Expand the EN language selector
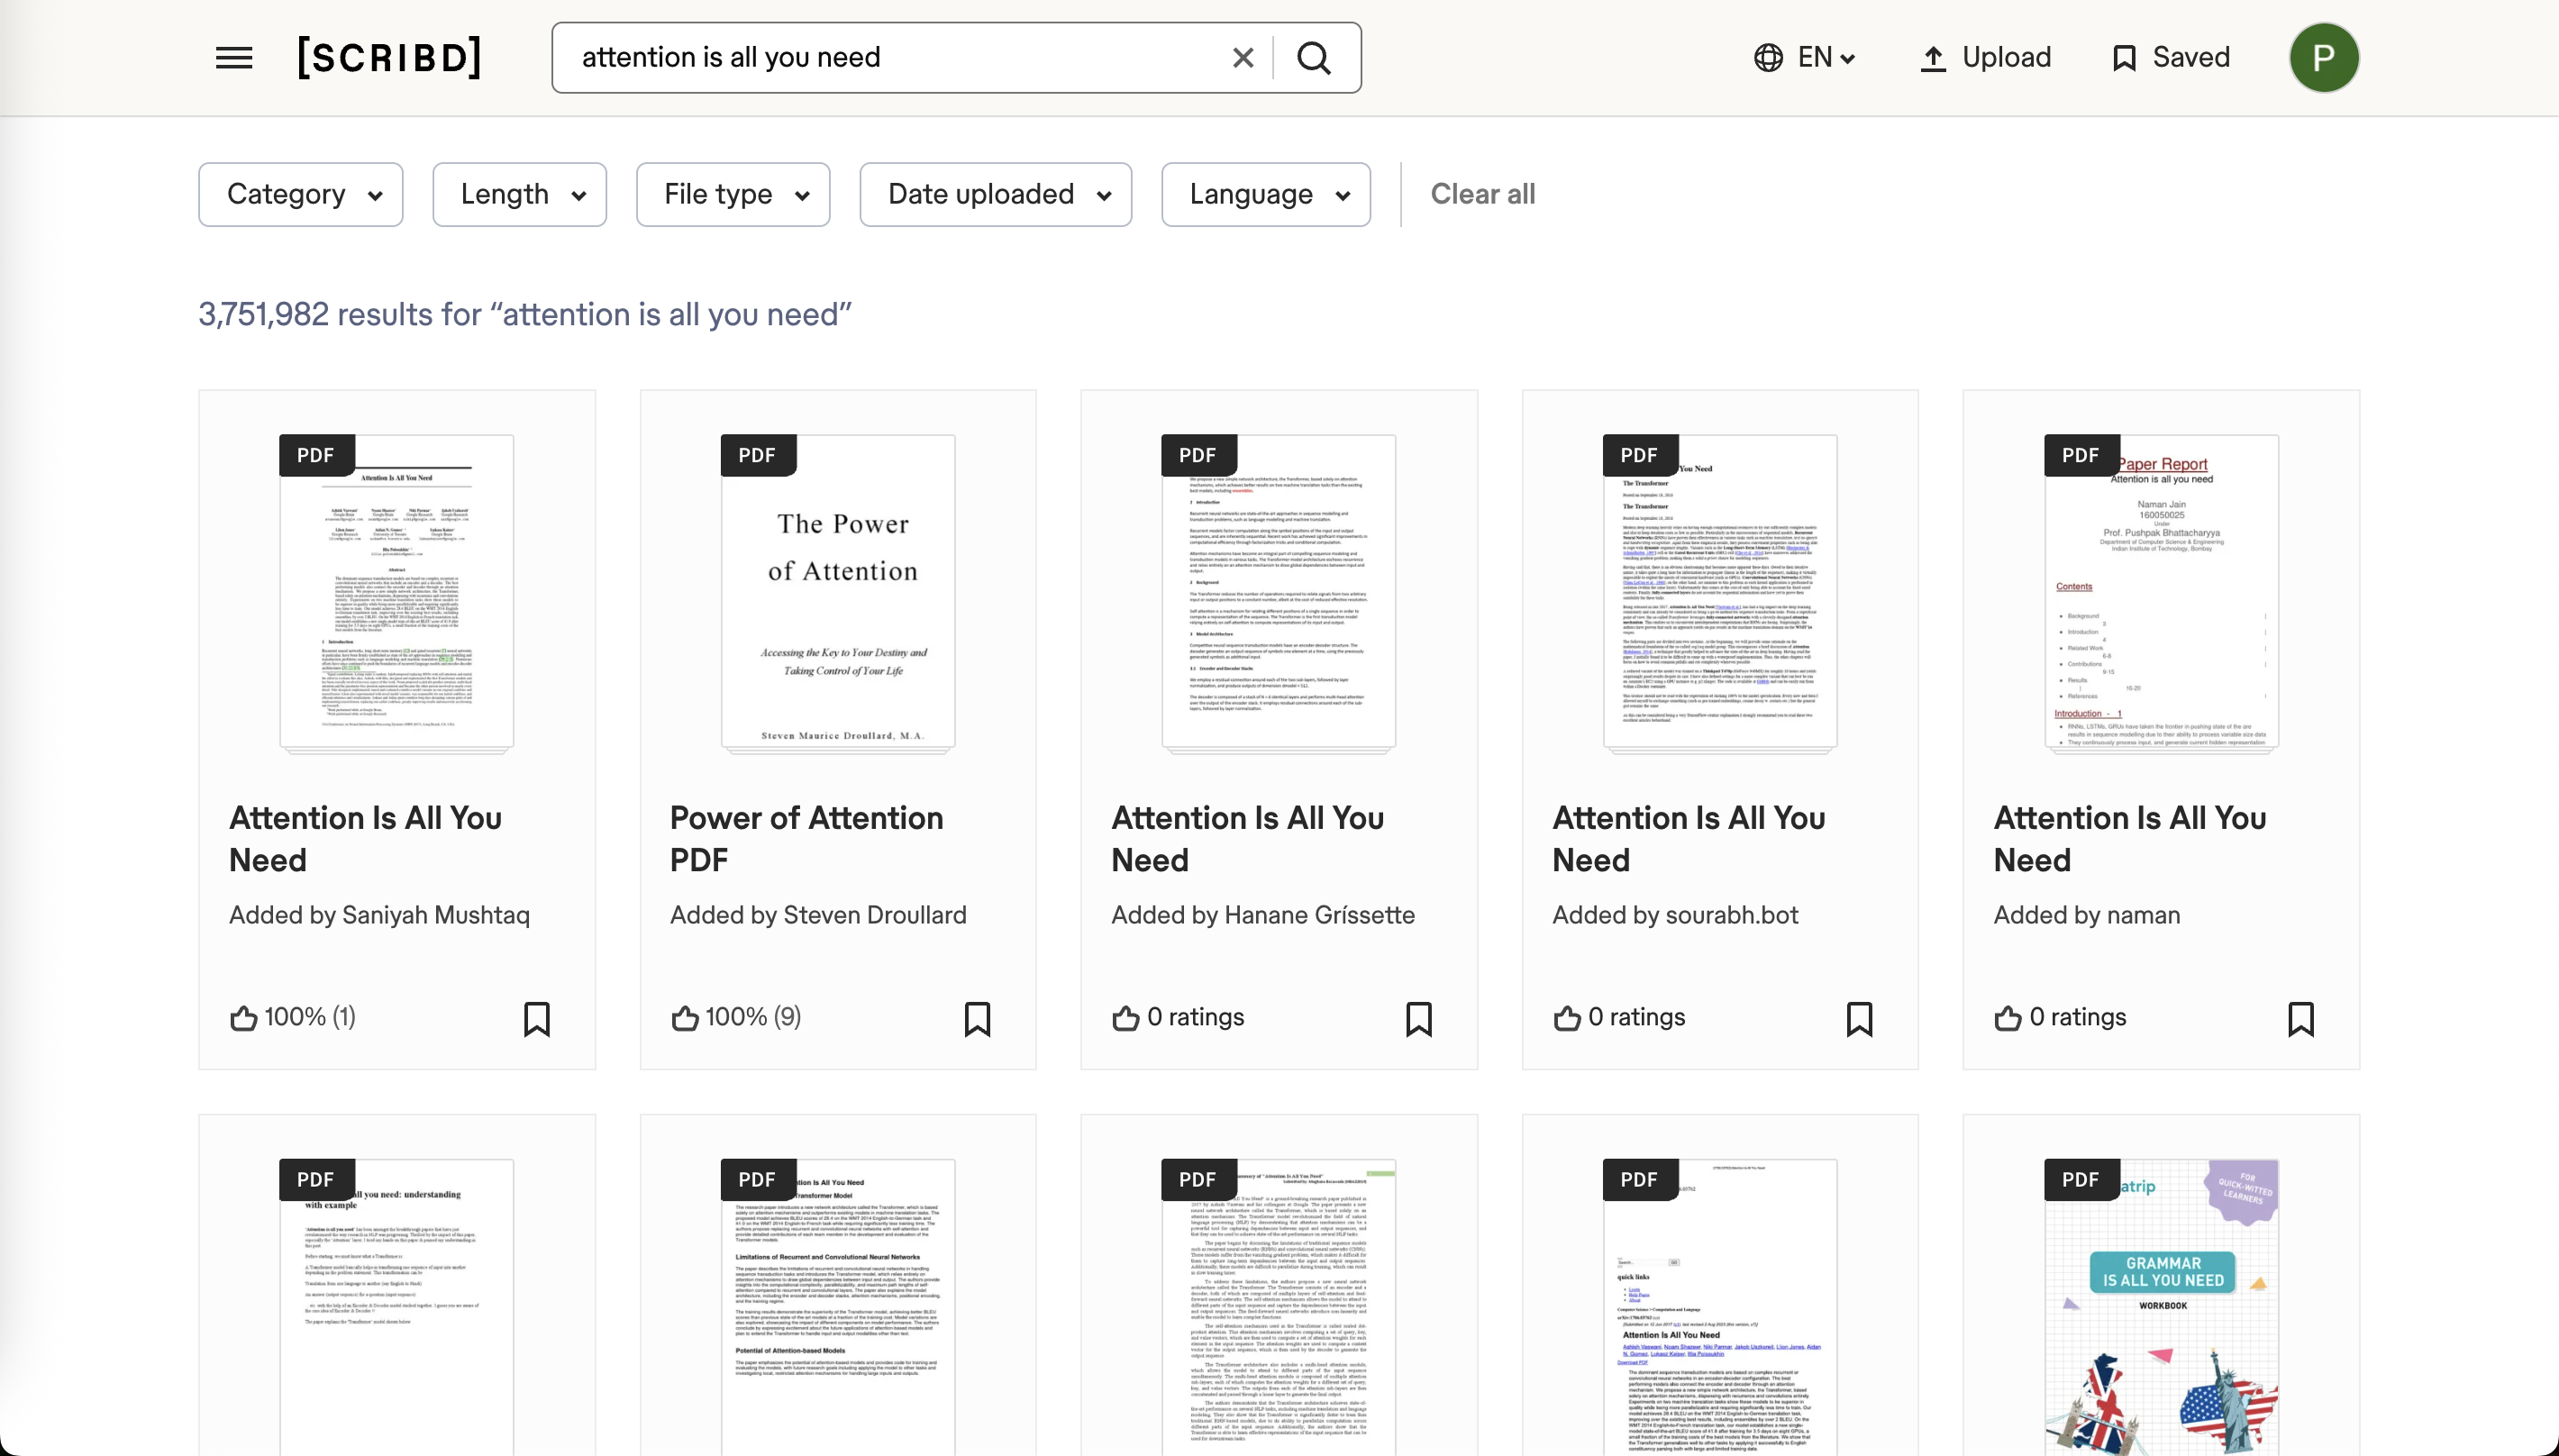 [1806, 58]
